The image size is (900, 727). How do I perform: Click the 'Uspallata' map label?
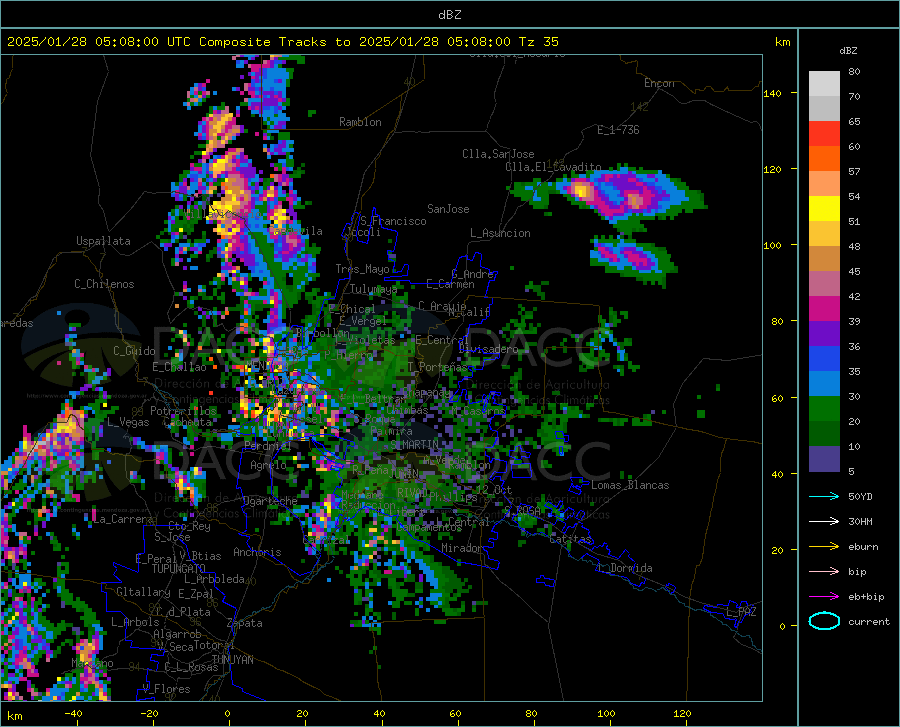[x=103, y=241]
